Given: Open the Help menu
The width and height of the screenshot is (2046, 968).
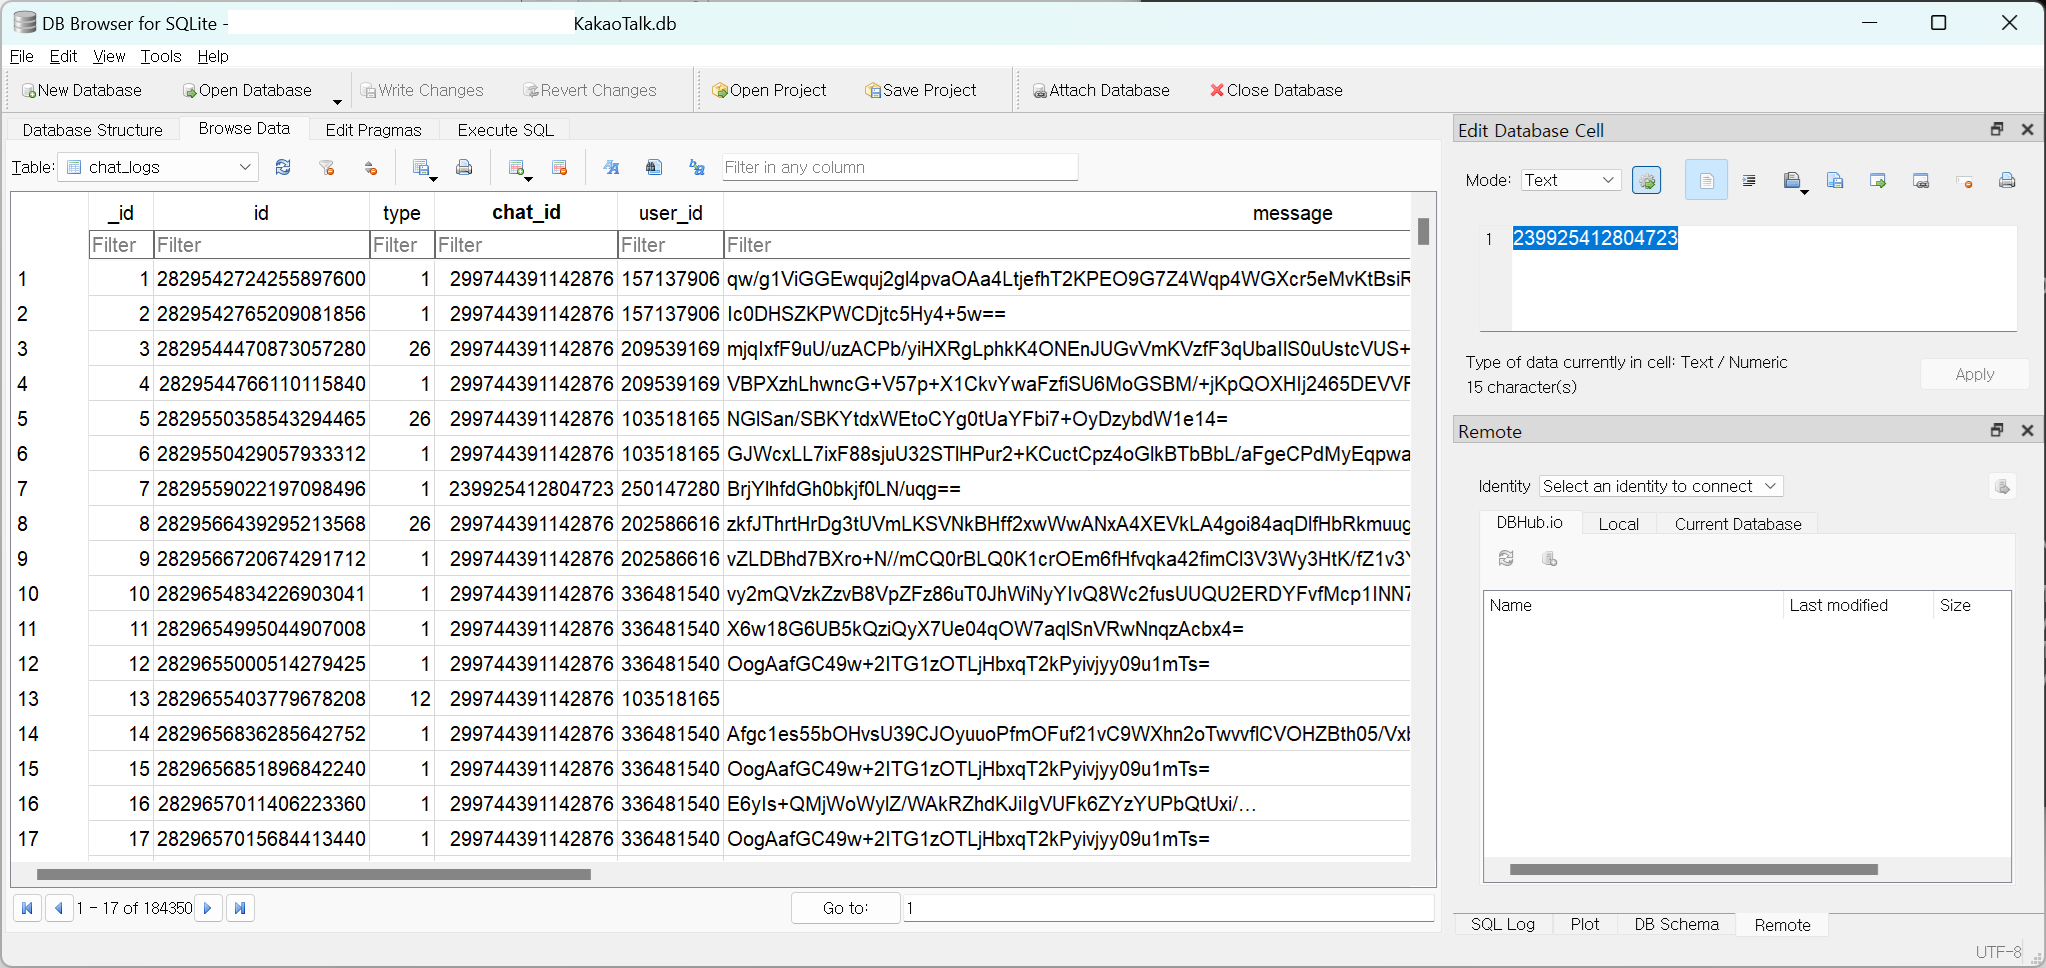Looking at the screenshot, I should (213, 56).
